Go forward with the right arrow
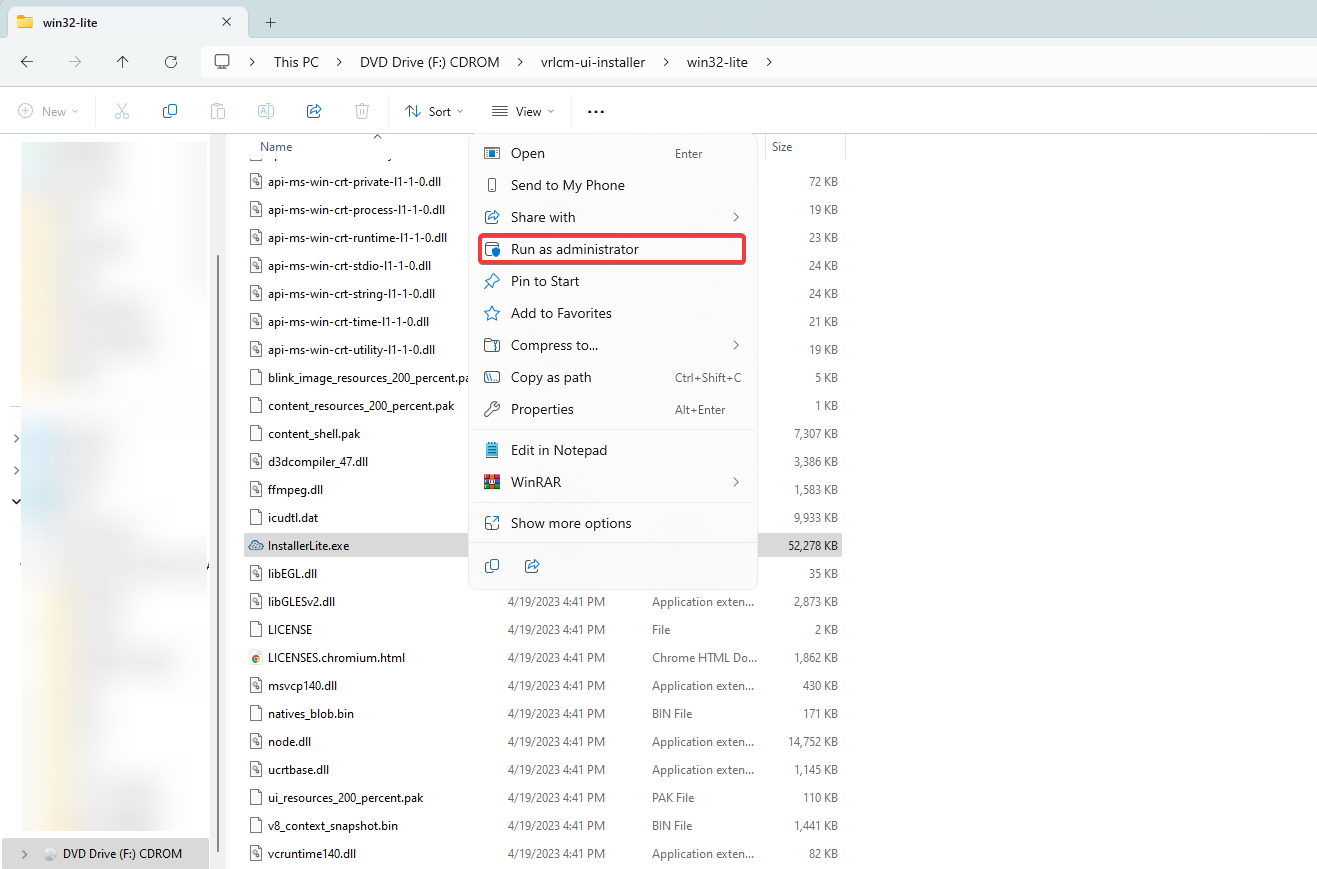The height and width of the screenshot is (869, 1317). tap(75, 62)
